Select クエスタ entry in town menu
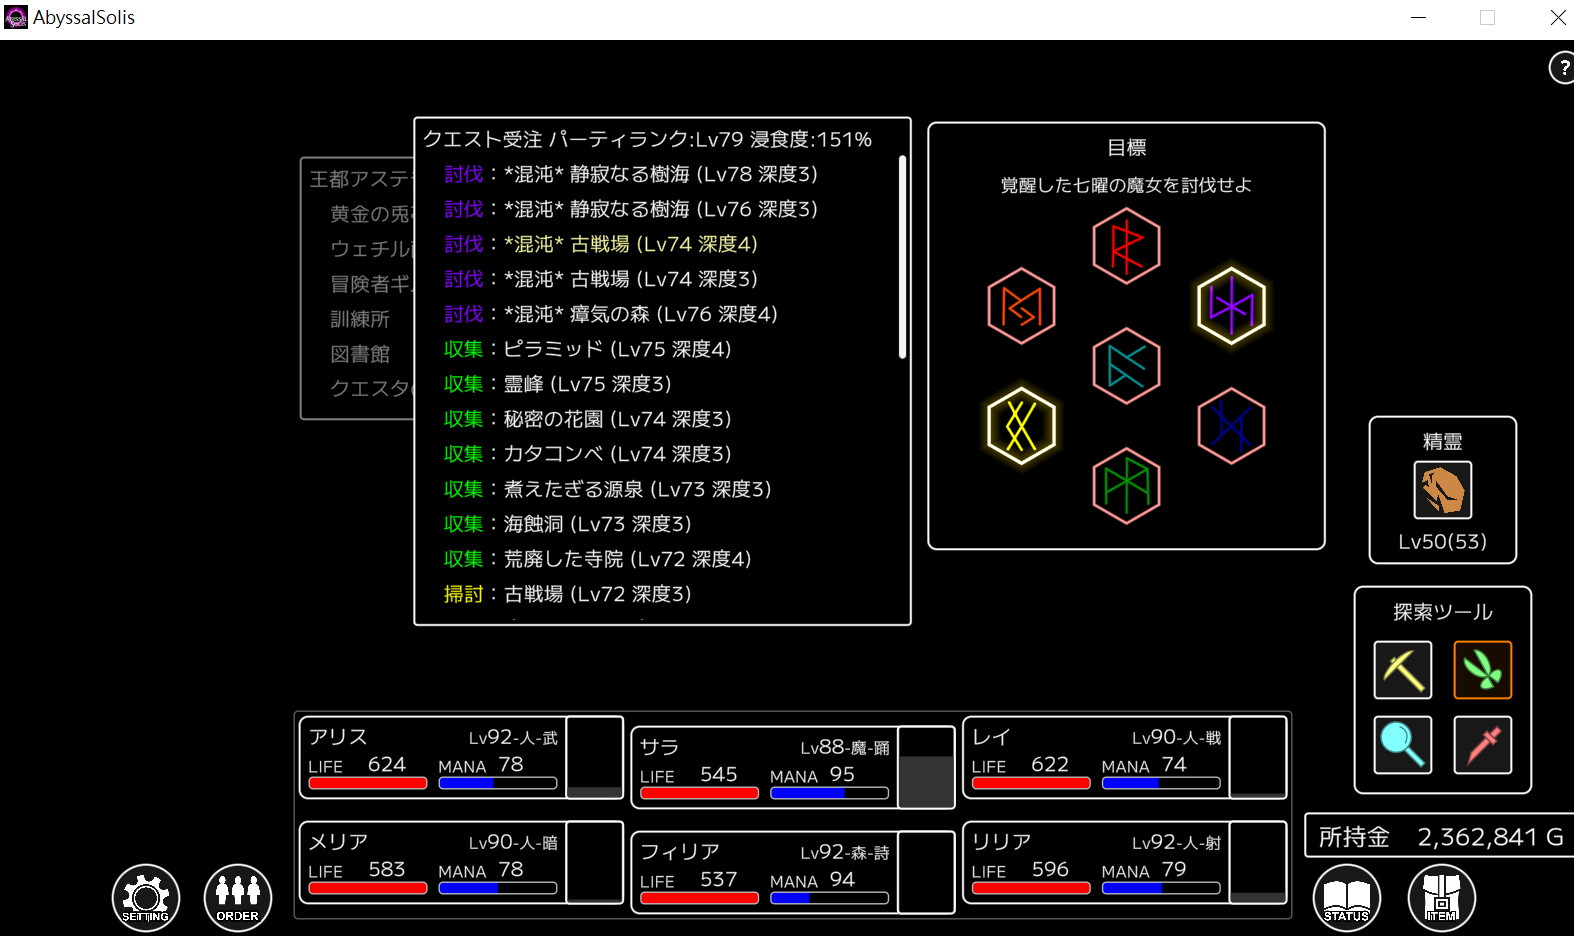The image size is (1574, 936). tap(370, 389)
